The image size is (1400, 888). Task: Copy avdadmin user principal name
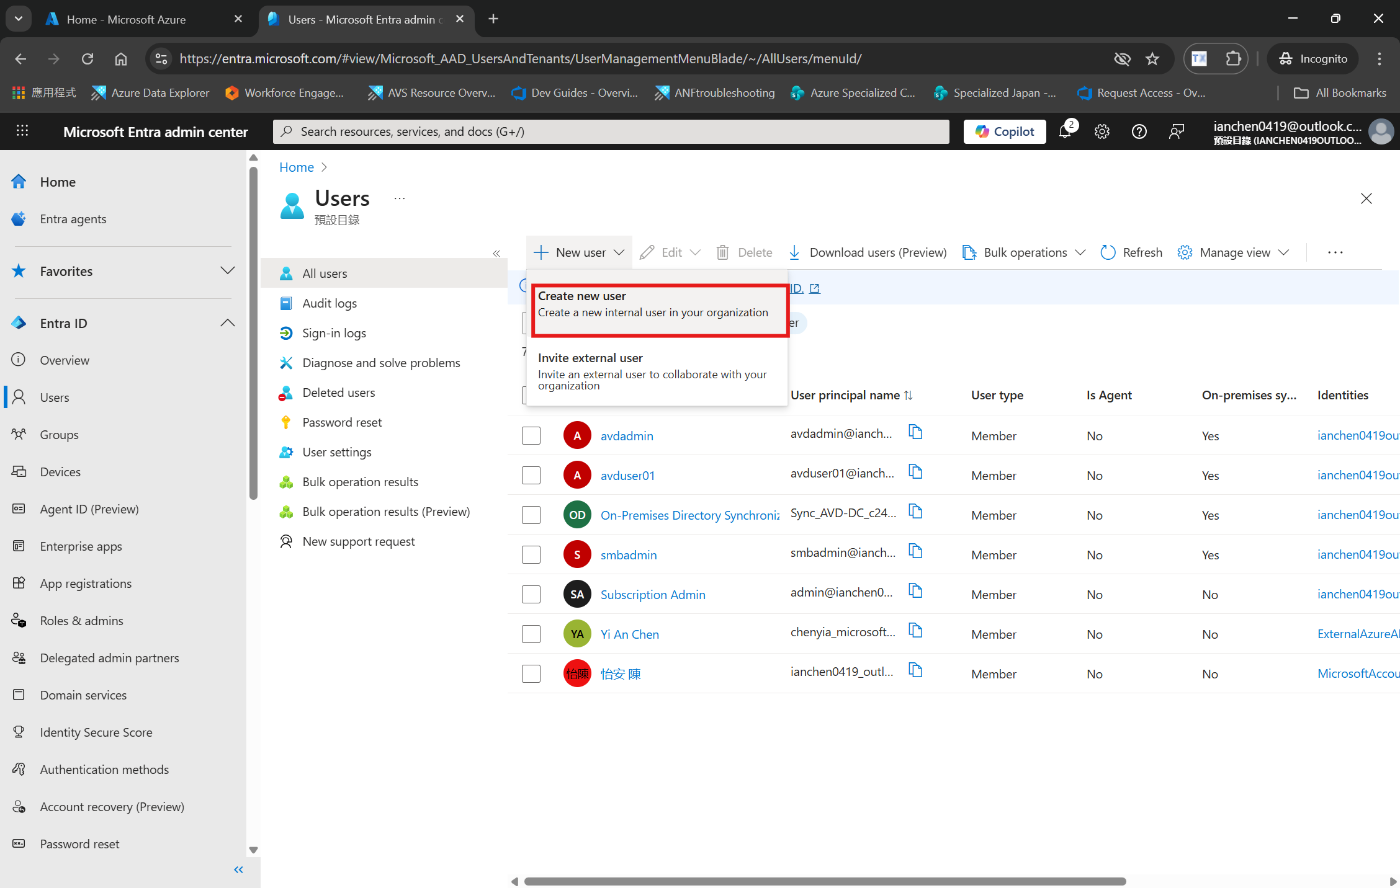click(x=915, y=432)
